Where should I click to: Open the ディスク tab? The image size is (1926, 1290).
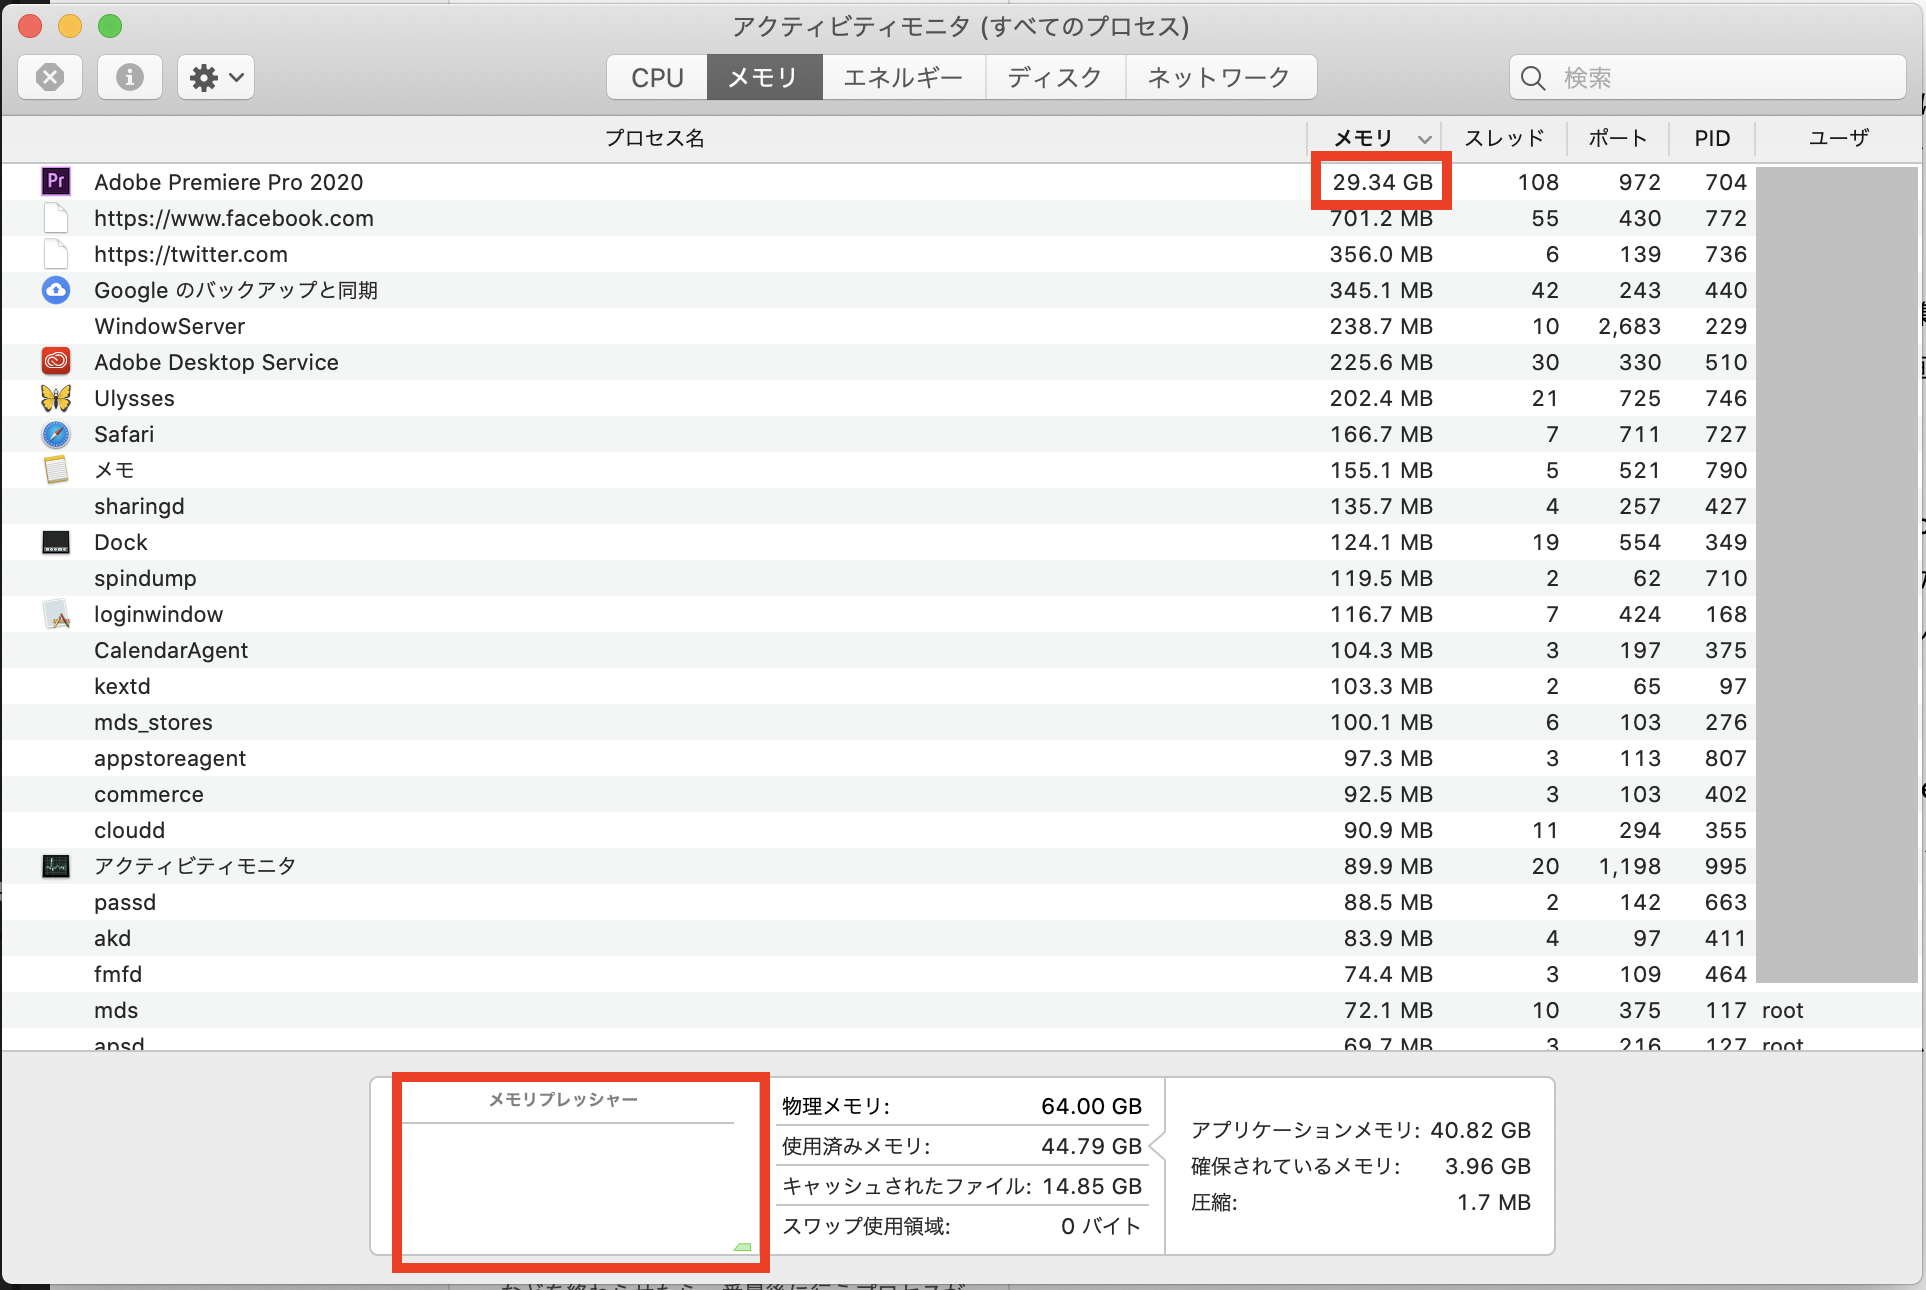[x=1054, y=77]
